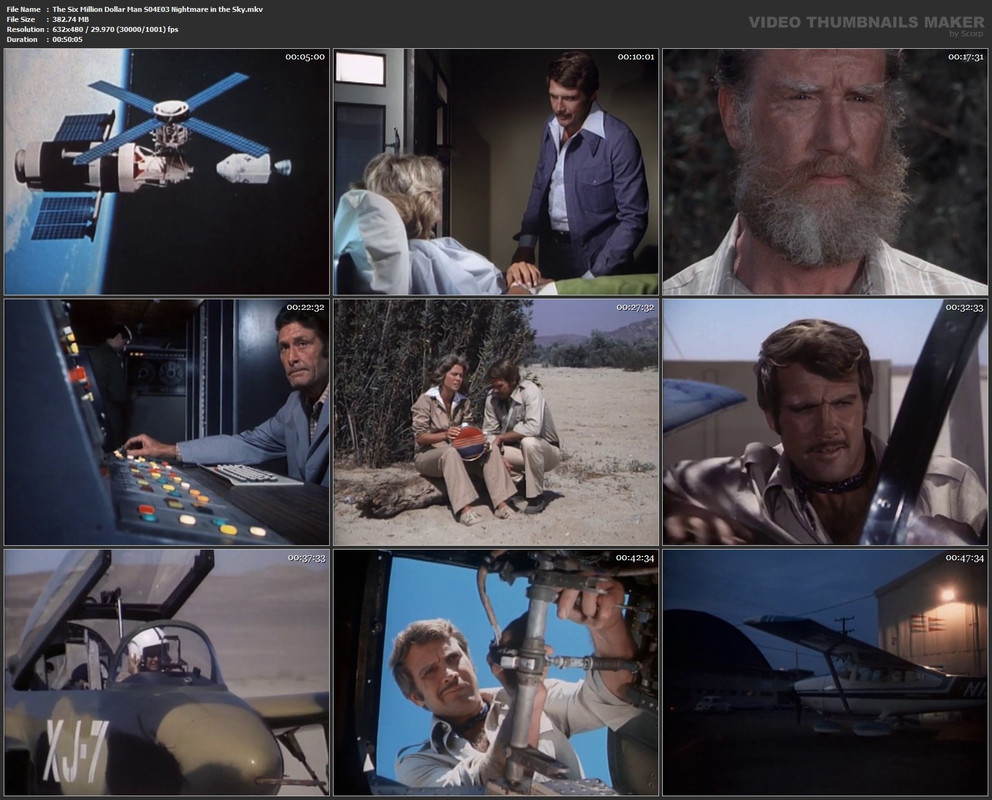The width and height of the screenshot is (992, 800).
Task: Click the 00:32:33 timestamp label
Action: click(965, 307)
